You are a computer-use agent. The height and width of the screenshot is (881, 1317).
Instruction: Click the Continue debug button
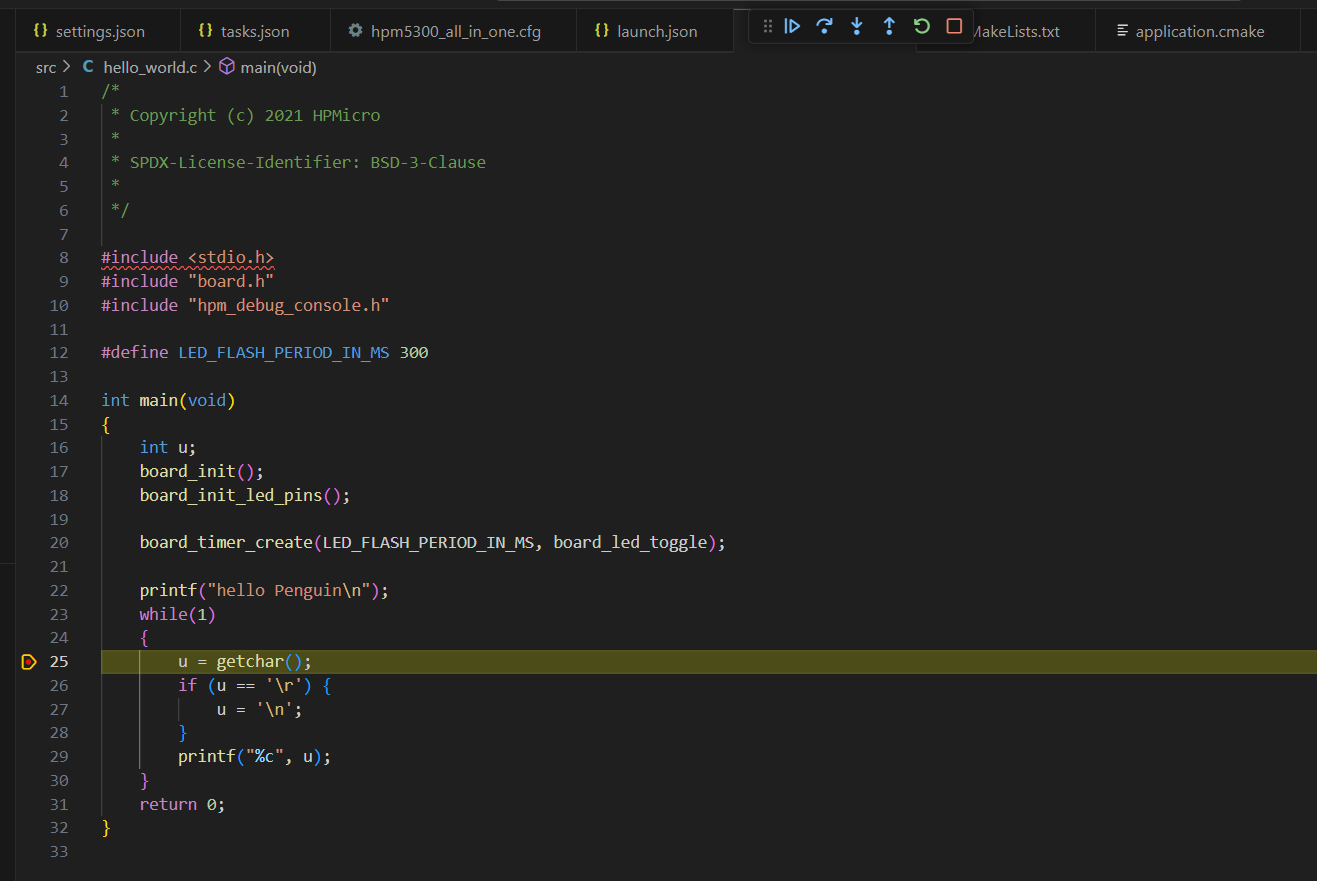point(792,27)
